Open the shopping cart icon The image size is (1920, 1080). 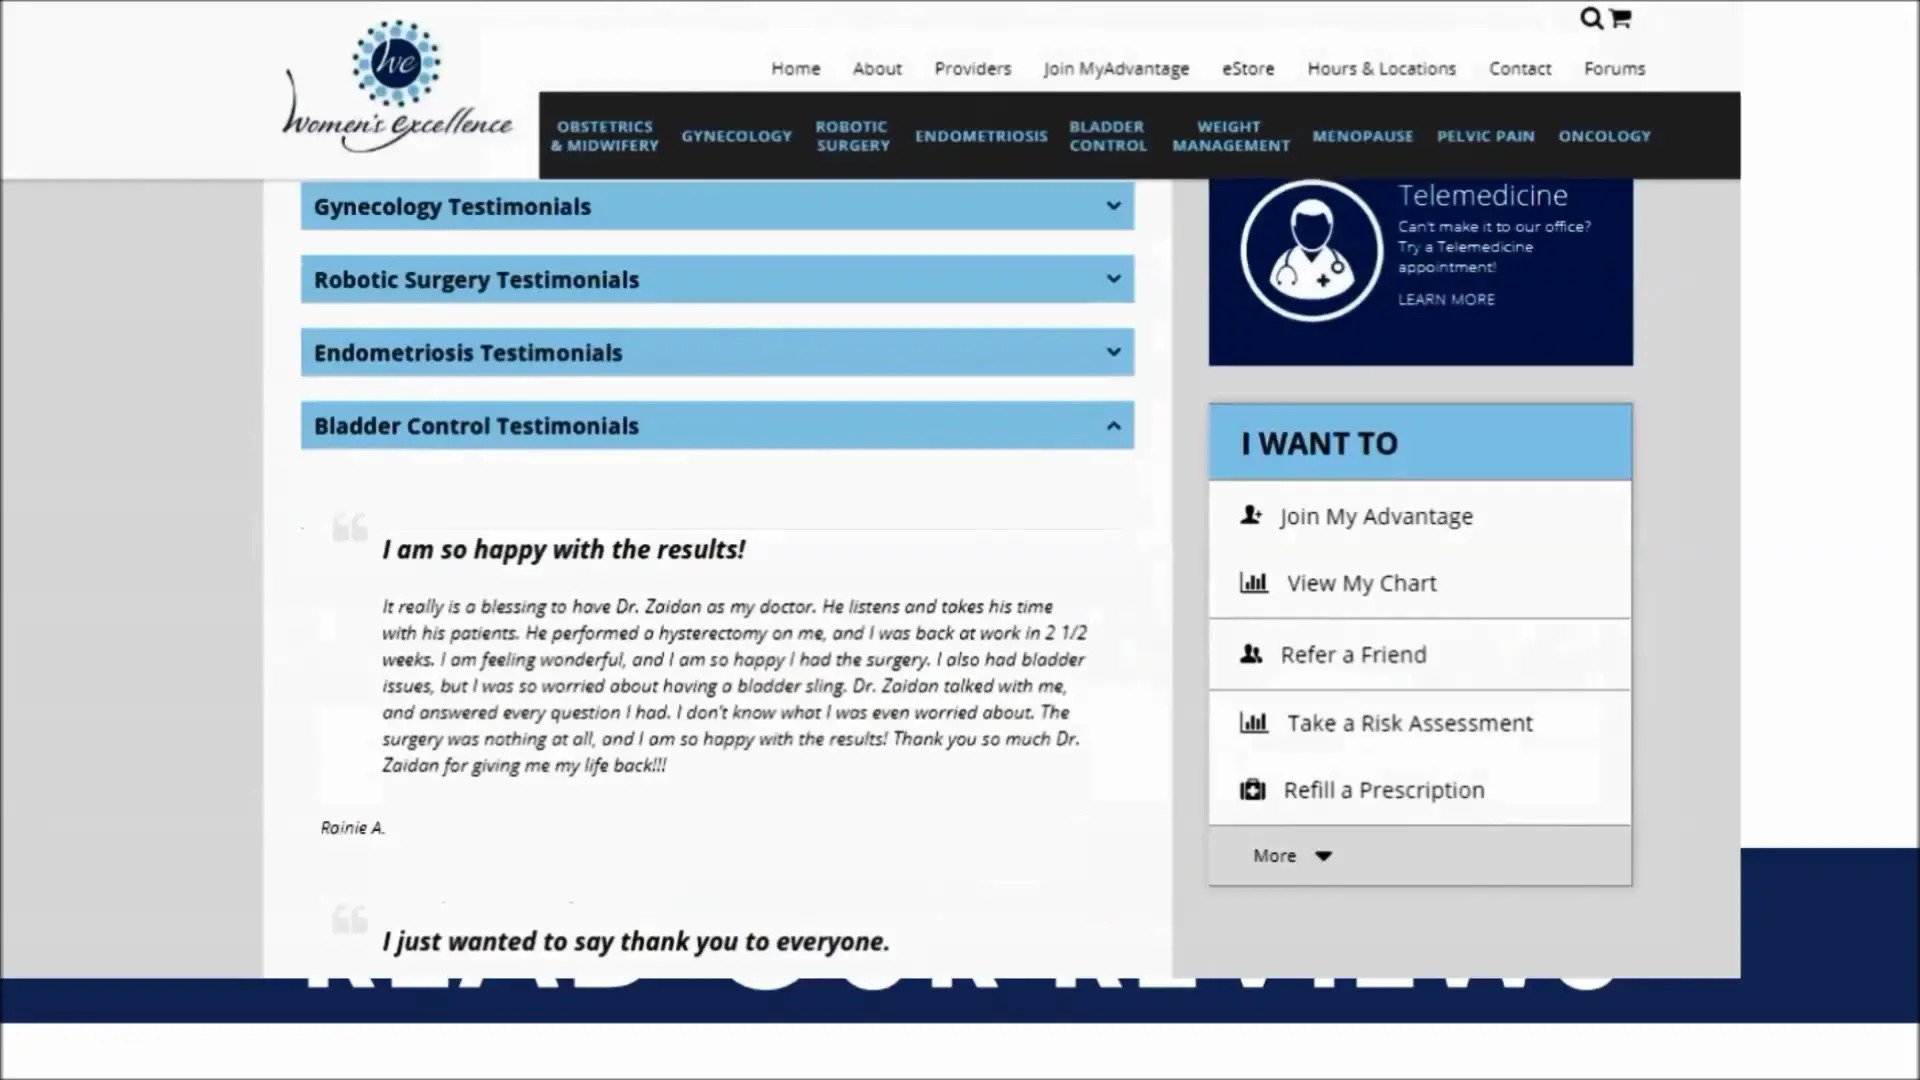pyautogui.click(x=1620, y=18)
